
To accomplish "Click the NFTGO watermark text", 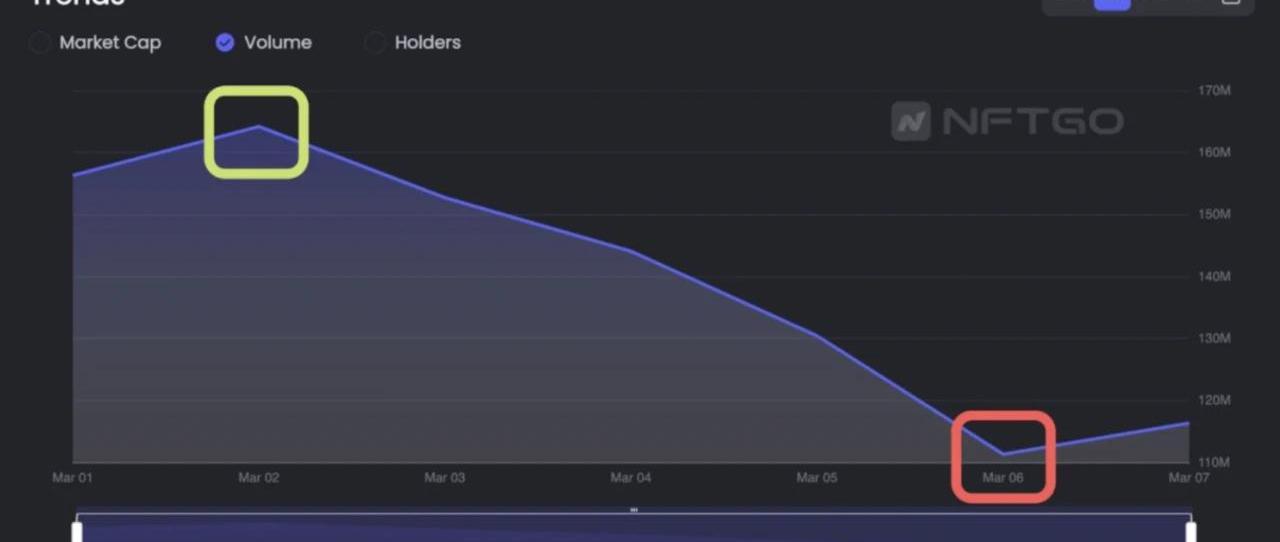I will 1032,122.
